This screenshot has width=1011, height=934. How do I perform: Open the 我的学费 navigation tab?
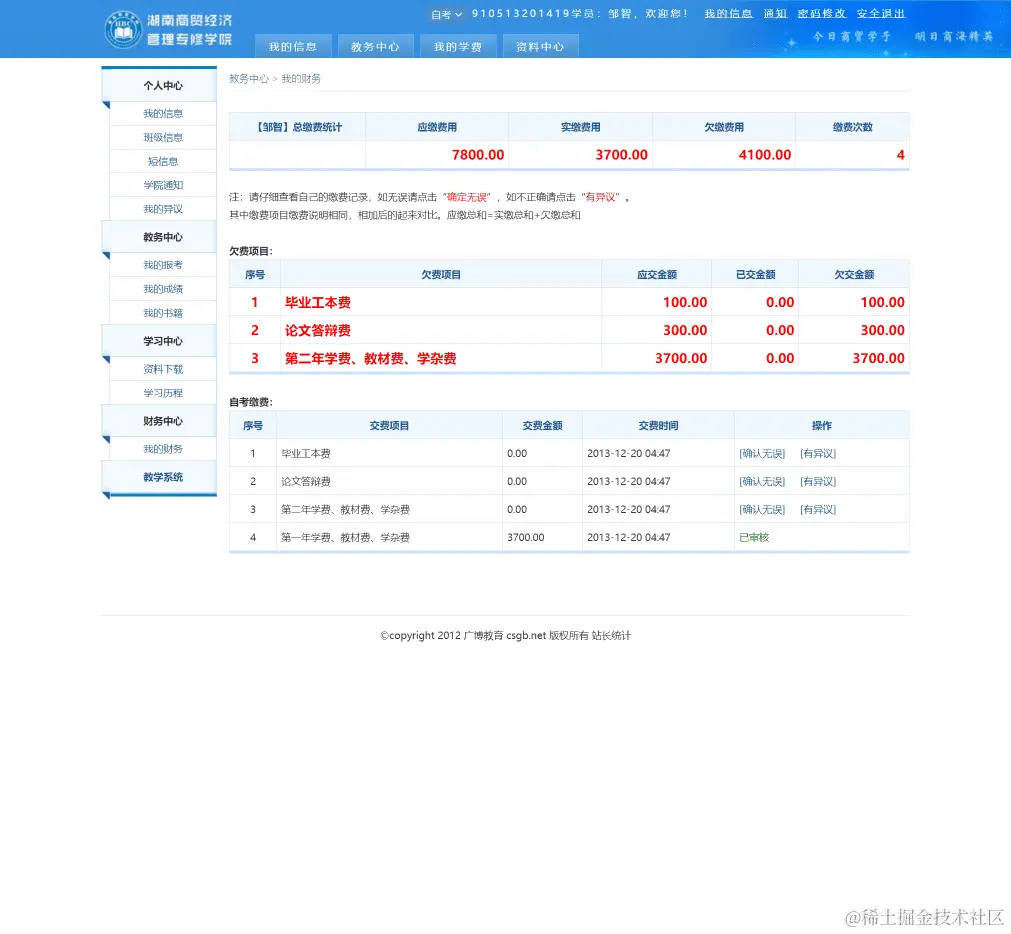(x=458, y=46)
